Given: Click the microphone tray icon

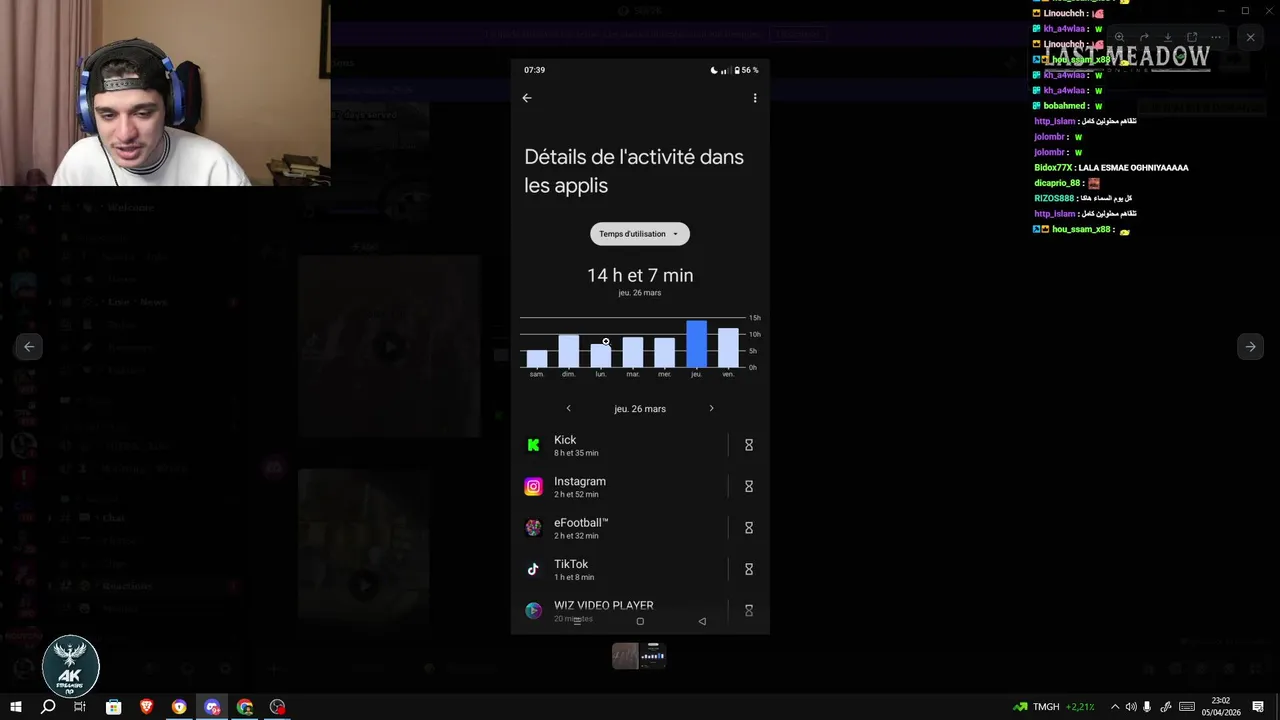Looking at the screenshot, I should [1148, 707].
